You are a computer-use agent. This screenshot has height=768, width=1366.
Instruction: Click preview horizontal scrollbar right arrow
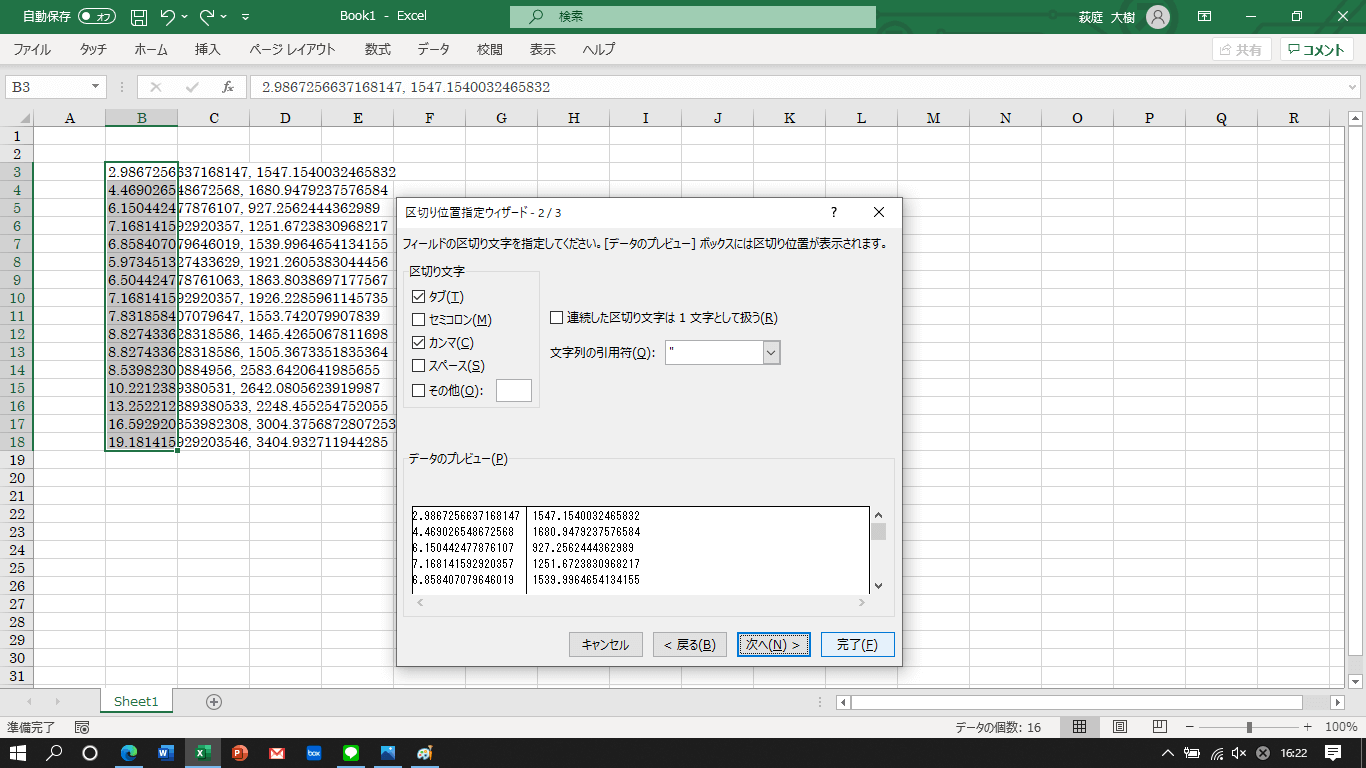[861, 602]
